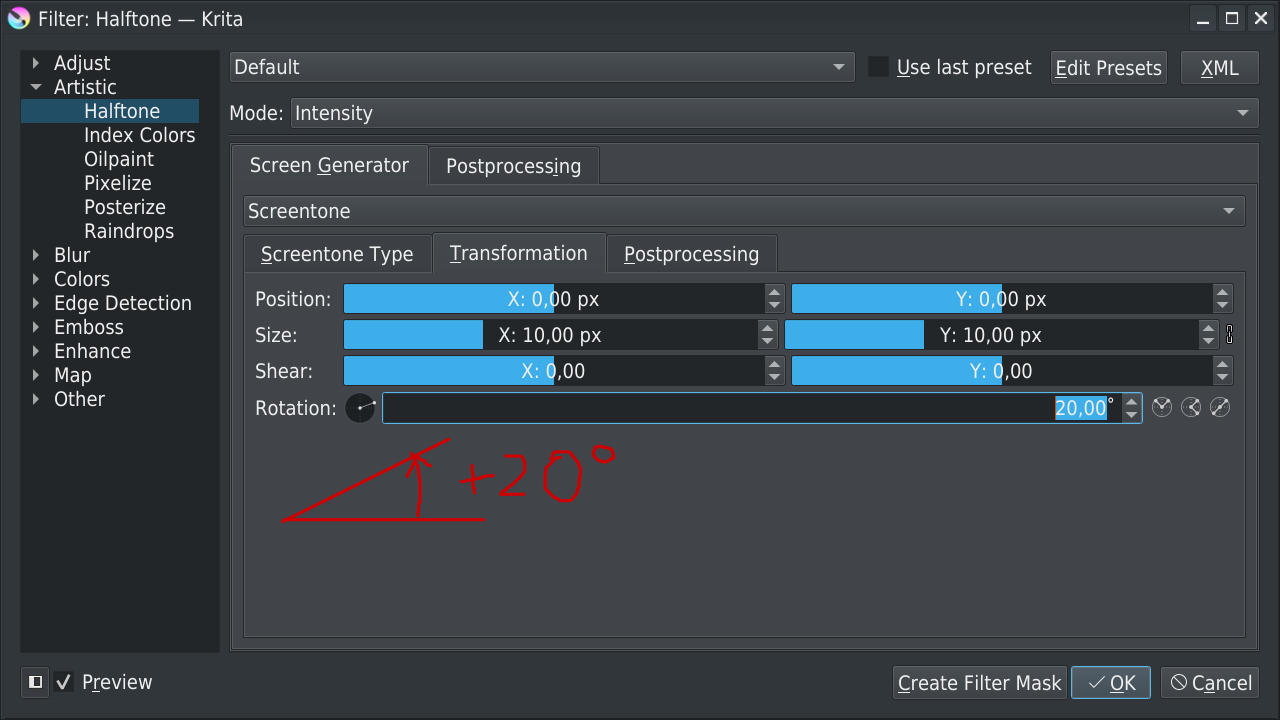Click the Create Filter Mask button

click(979, 683)
